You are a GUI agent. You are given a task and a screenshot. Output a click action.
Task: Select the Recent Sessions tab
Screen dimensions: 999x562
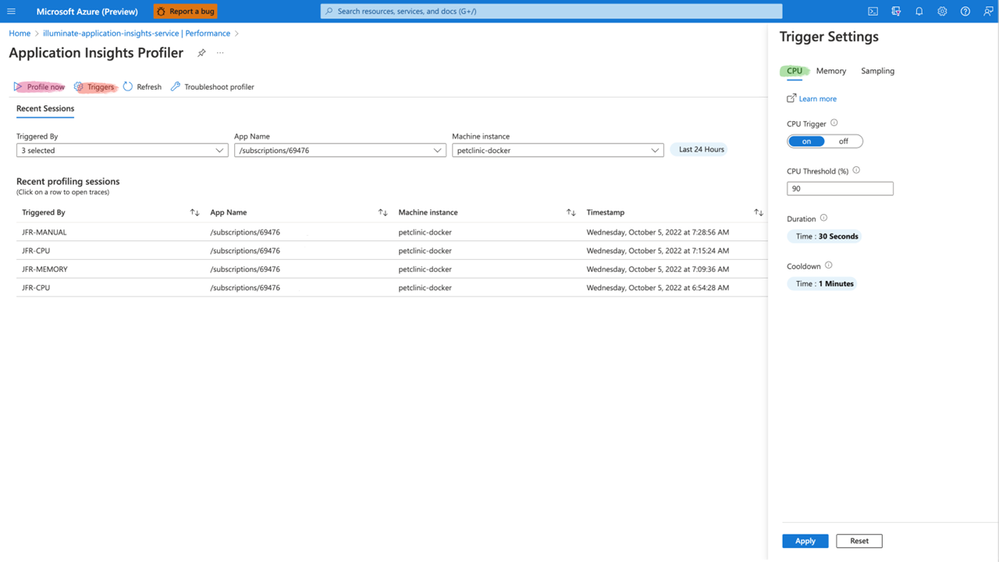(45, 108)
